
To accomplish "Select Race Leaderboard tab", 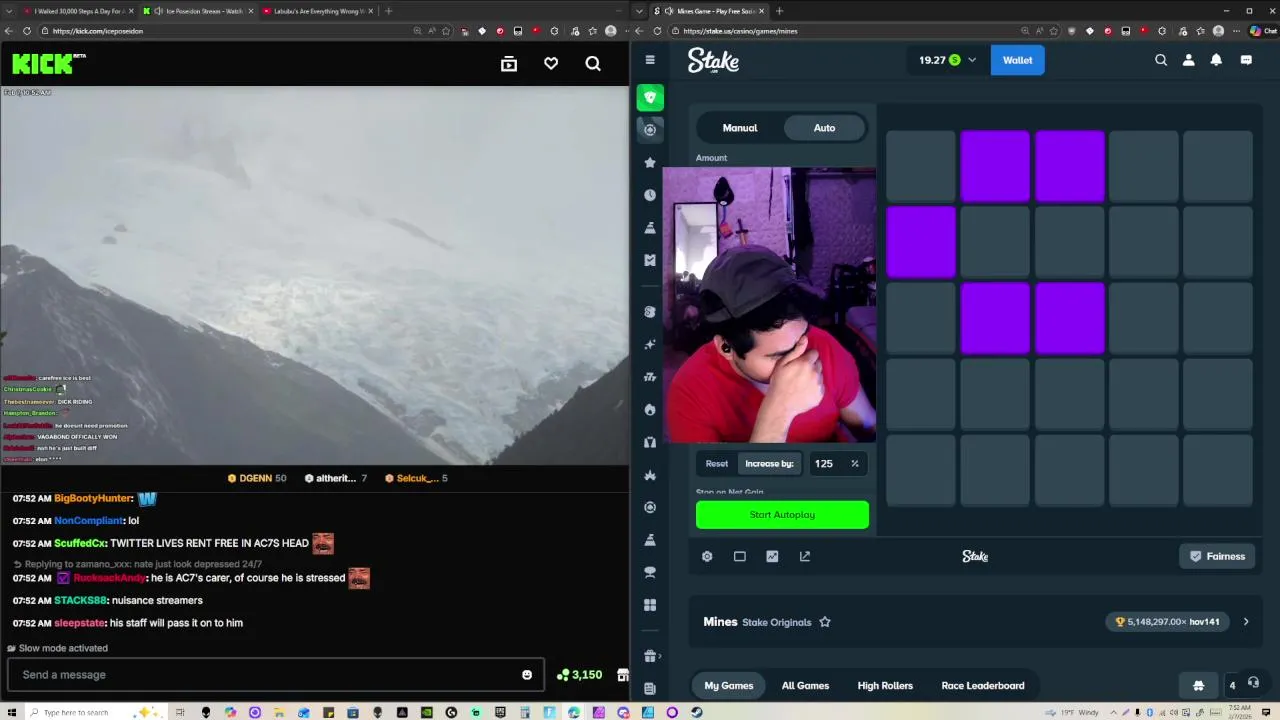I will coord(983,685).
